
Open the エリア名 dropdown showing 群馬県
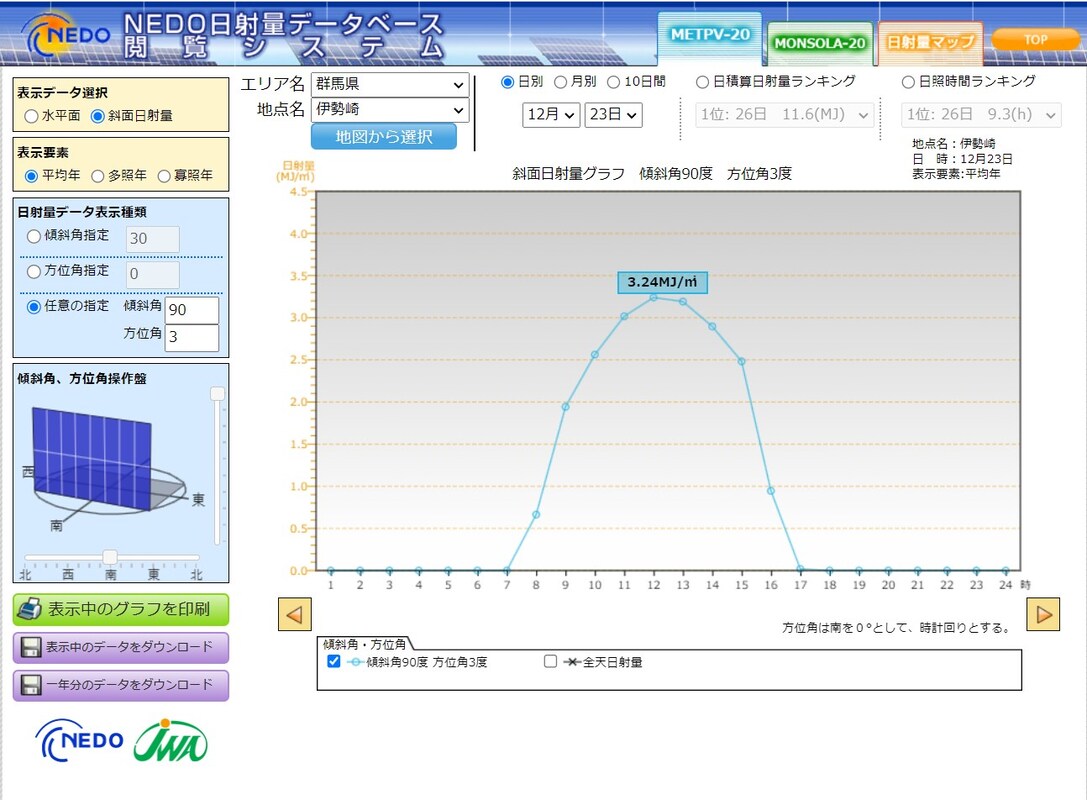390,85
